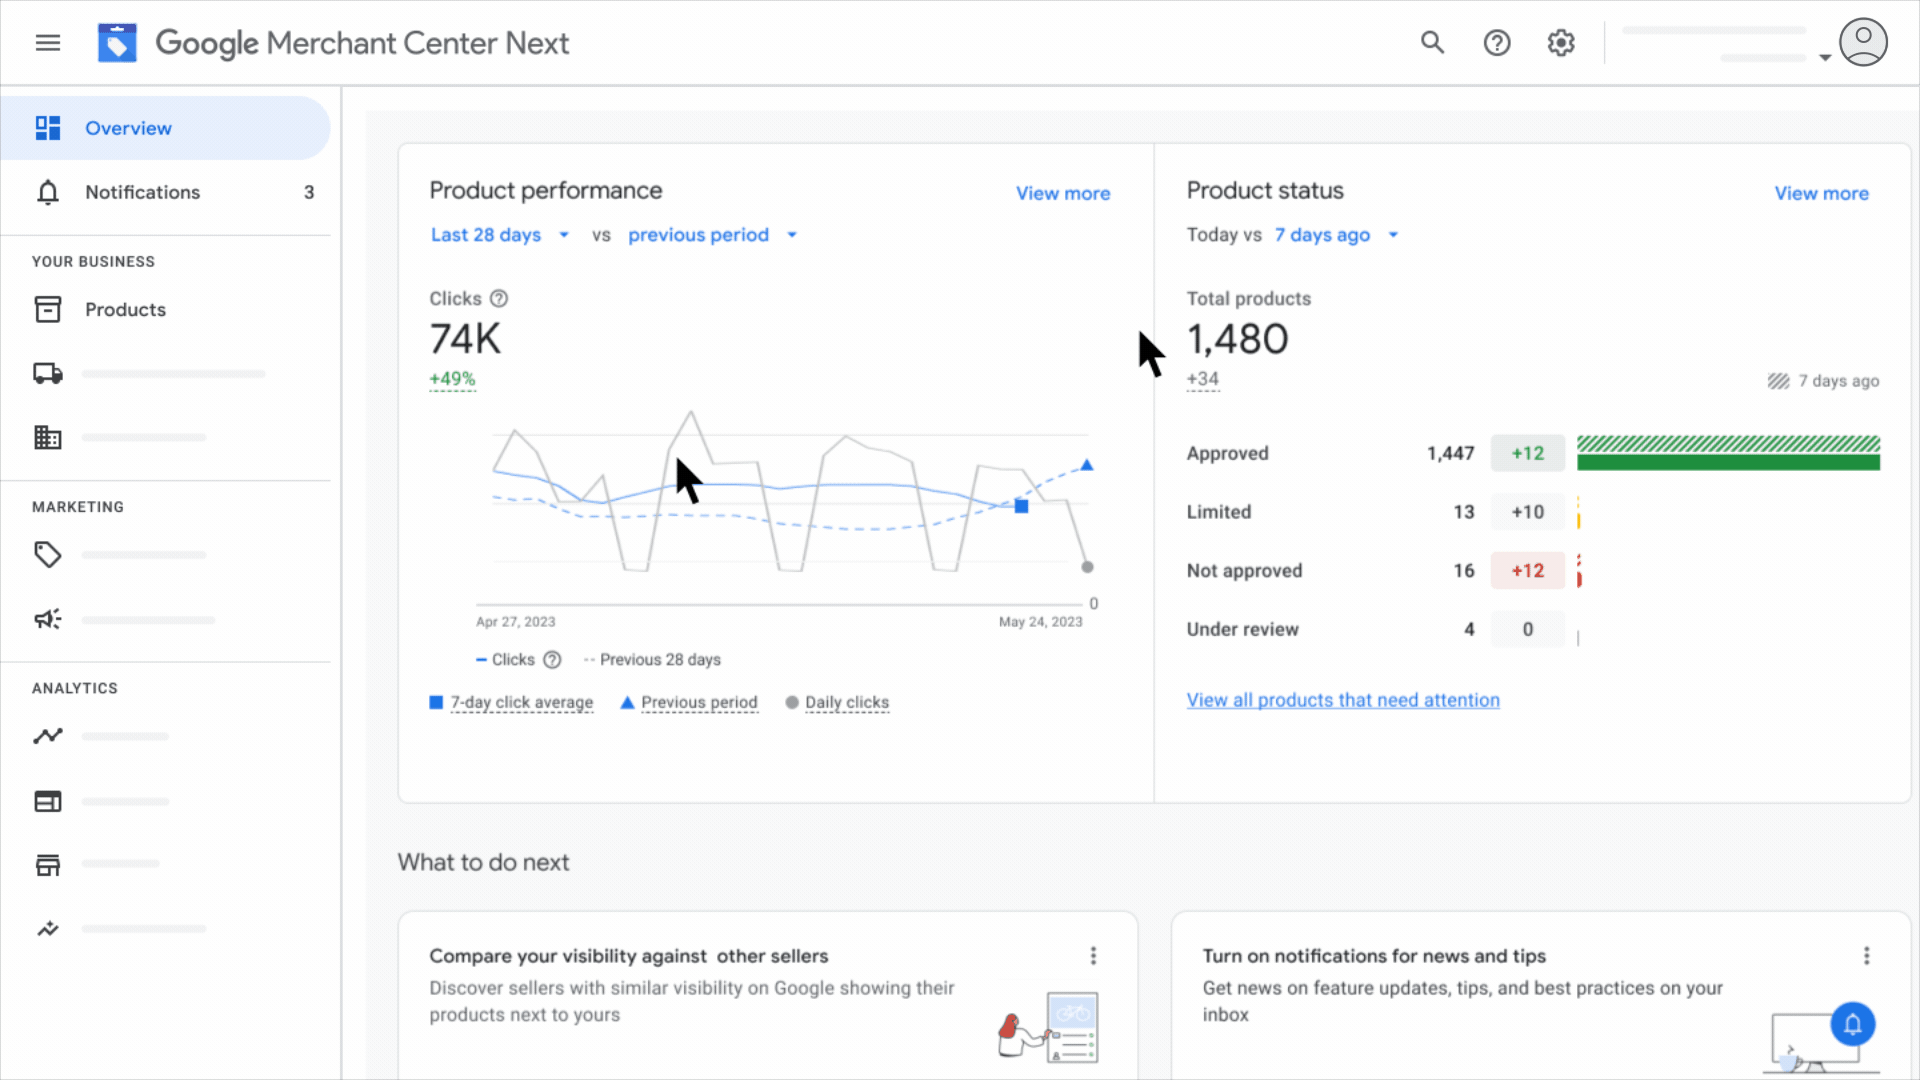Click the megaphone marketing icon

click(48, 619)
